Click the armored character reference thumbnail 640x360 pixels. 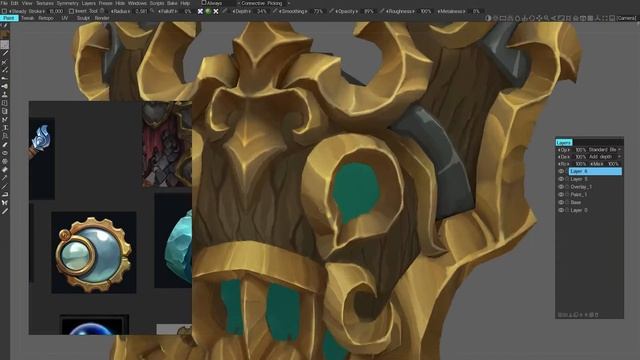coord(167,144)
